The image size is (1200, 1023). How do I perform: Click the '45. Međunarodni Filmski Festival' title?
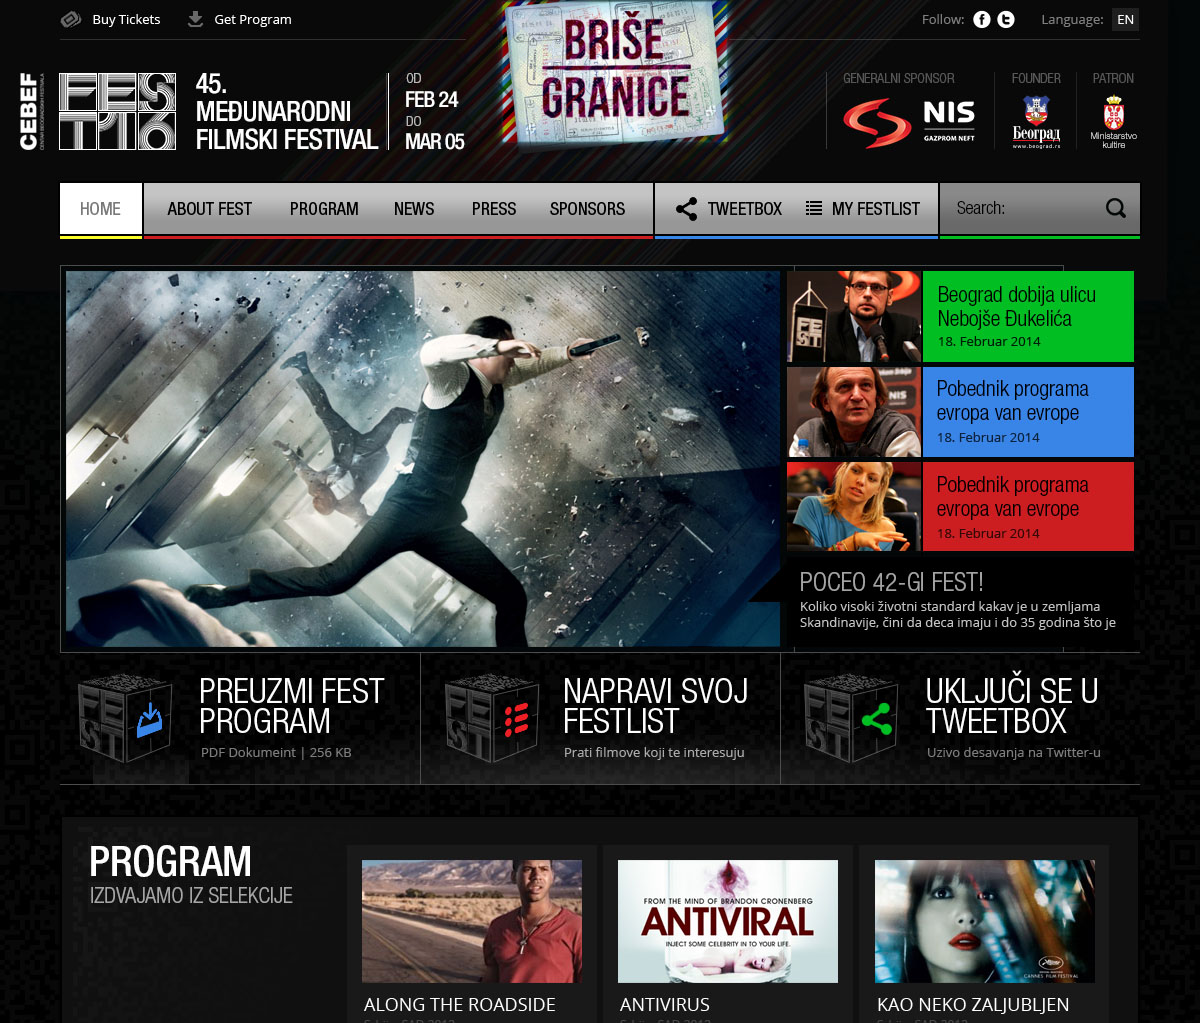(x=287, y=111)
